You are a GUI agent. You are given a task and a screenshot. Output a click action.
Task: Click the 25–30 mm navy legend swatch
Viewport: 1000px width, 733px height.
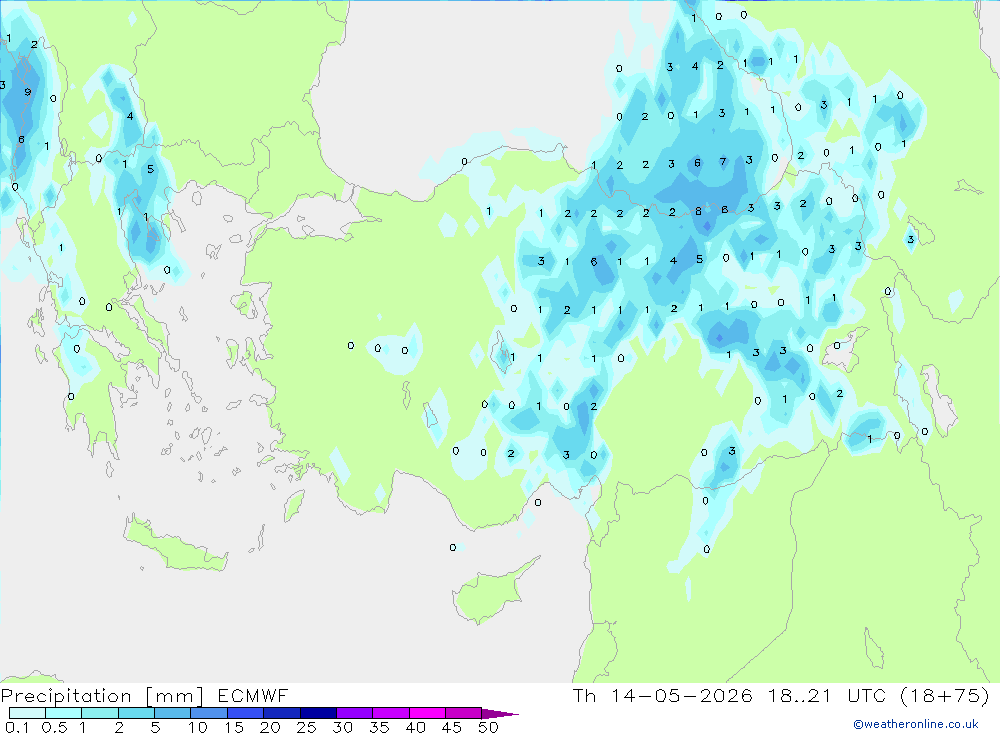(318, 713)
